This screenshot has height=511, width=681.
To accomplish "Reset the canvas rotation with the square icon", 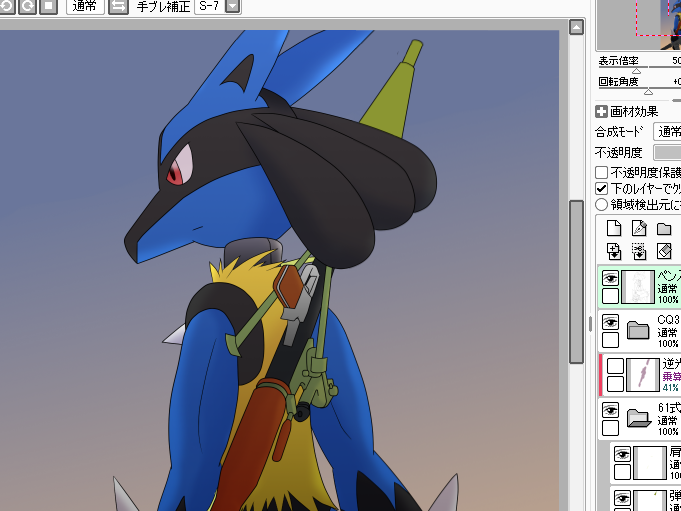I will [x=49, y=6].
